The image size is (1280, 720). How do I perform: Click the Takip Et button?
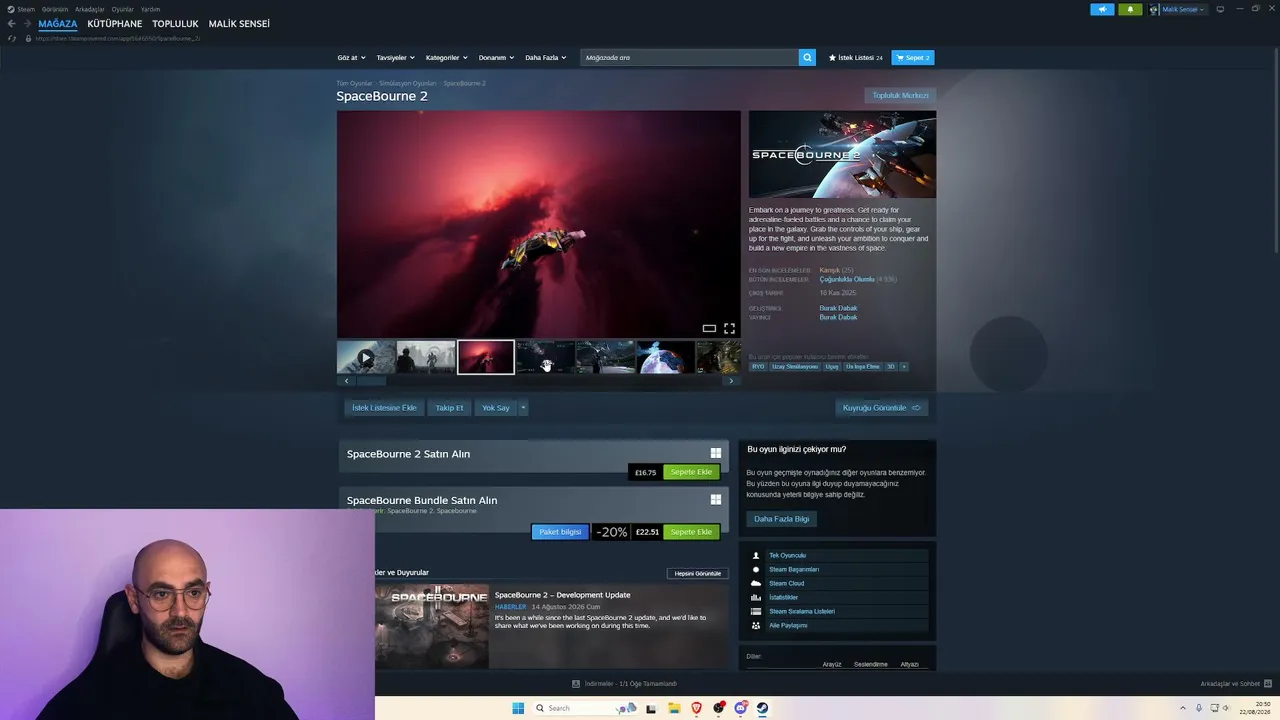coord(449,408)
